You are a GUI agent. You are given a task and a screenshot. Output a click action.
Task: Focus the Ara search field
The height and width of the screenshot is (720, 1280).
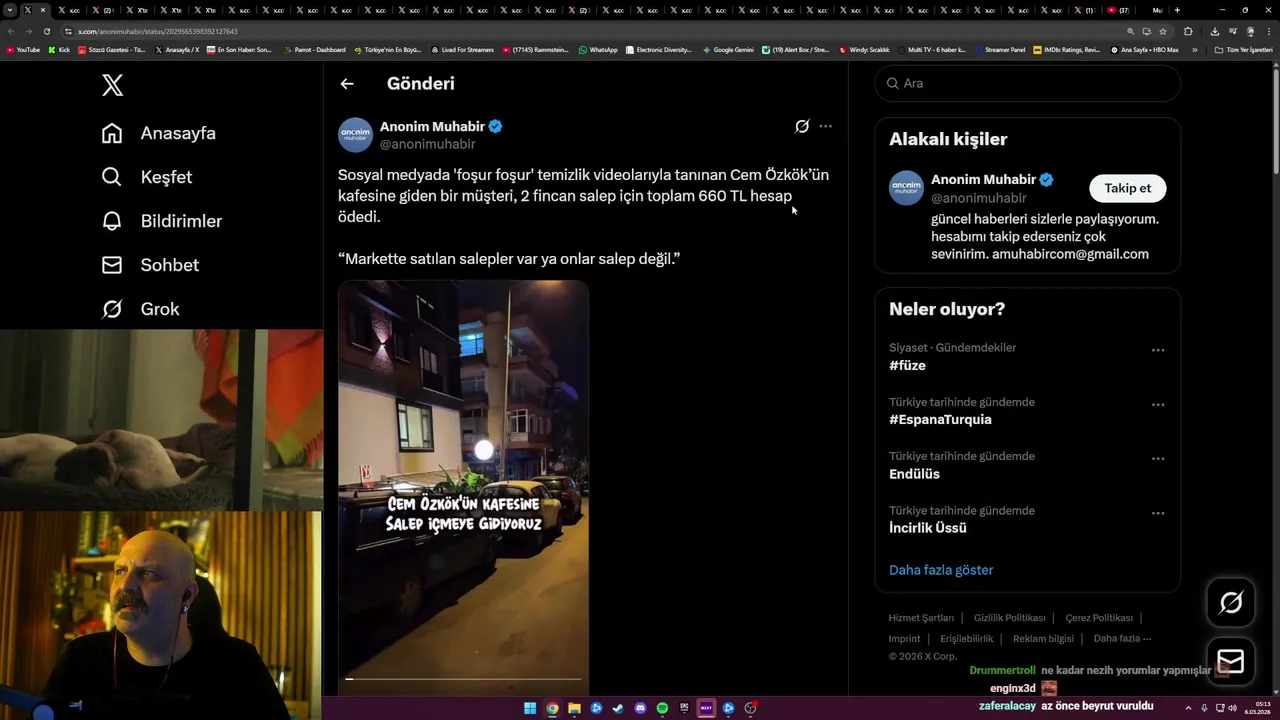(x=1028, y=83)
